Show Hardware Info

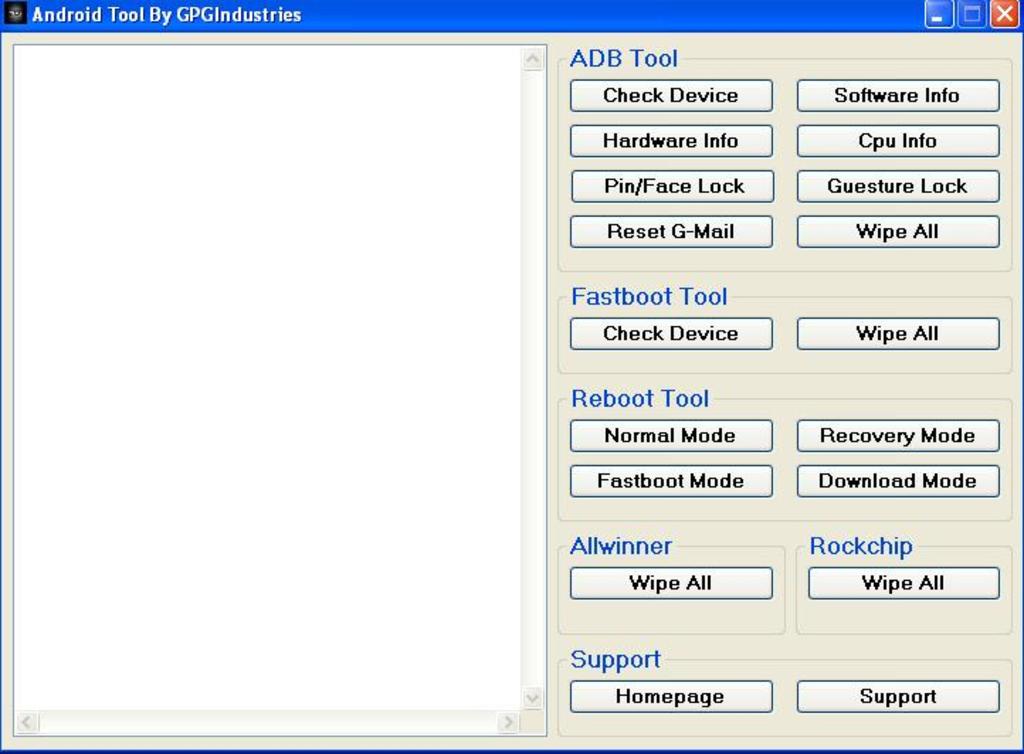coord(671,141)
